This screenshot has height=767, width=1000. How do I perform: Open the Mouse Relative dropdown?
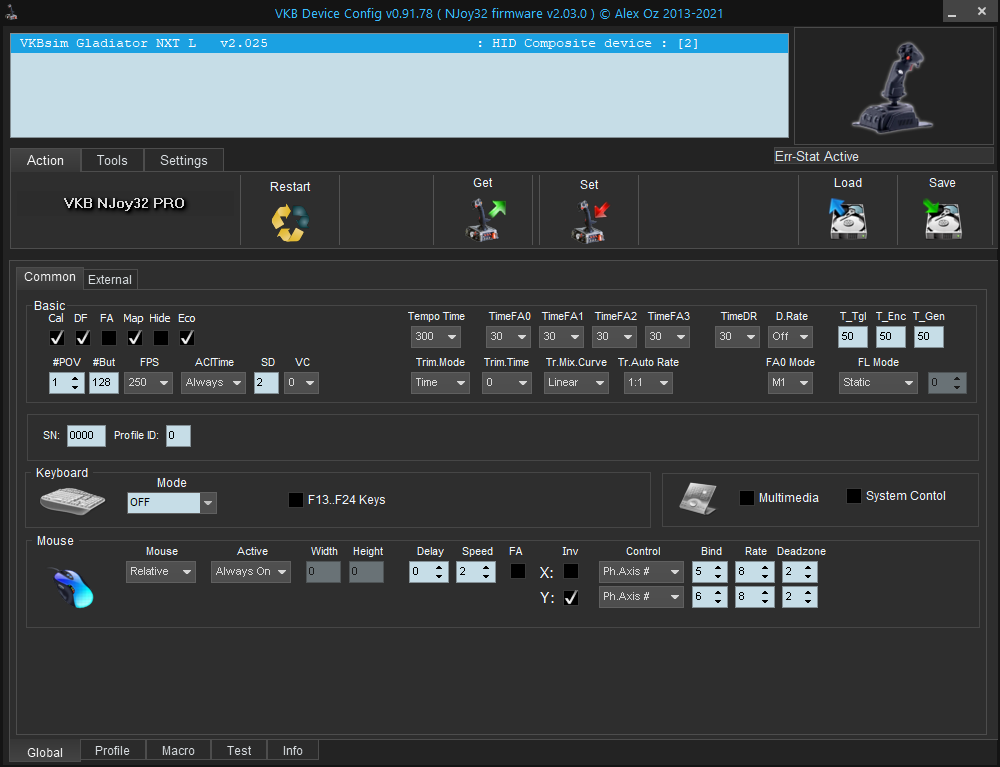[161, 572]
